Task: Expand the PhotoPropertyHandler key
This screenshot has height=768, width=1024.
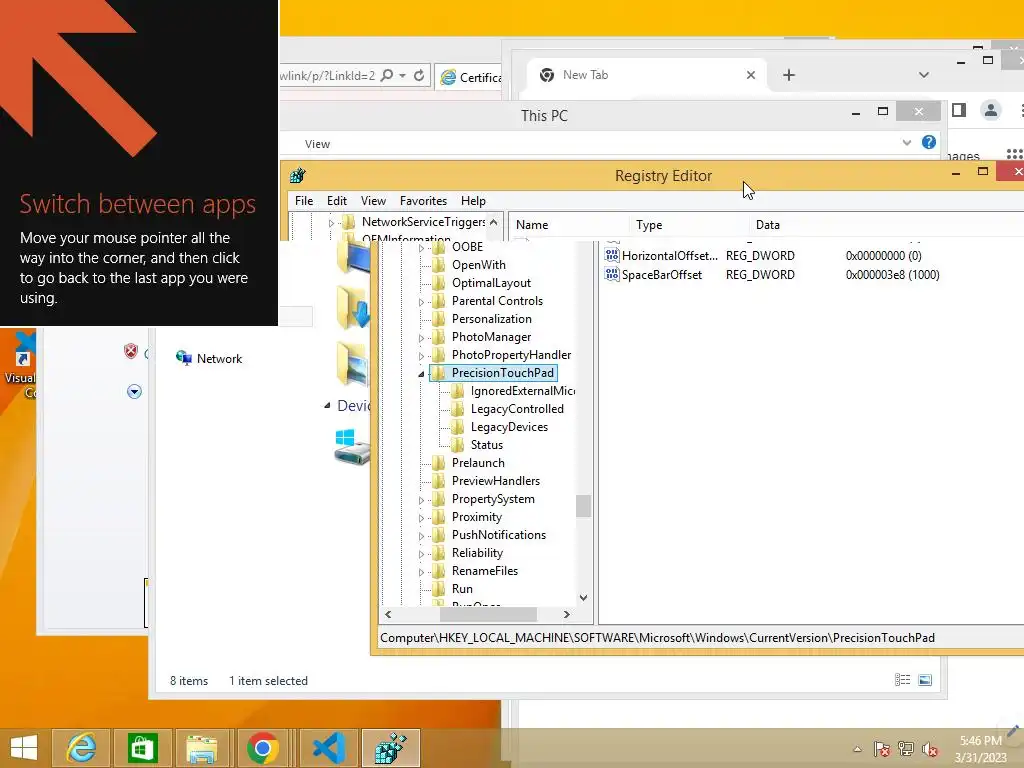Action: click(x=421, y=356)
